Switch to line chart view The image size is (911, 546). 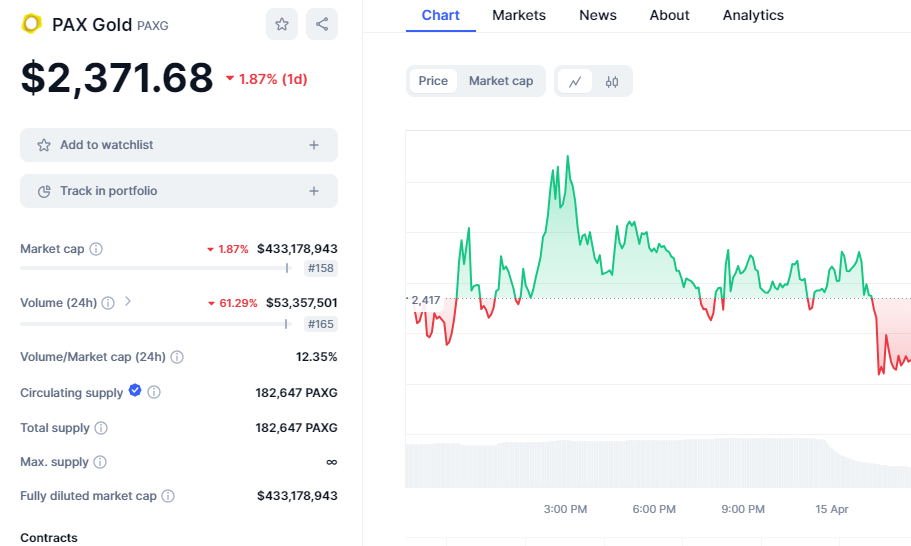(575, 81)
